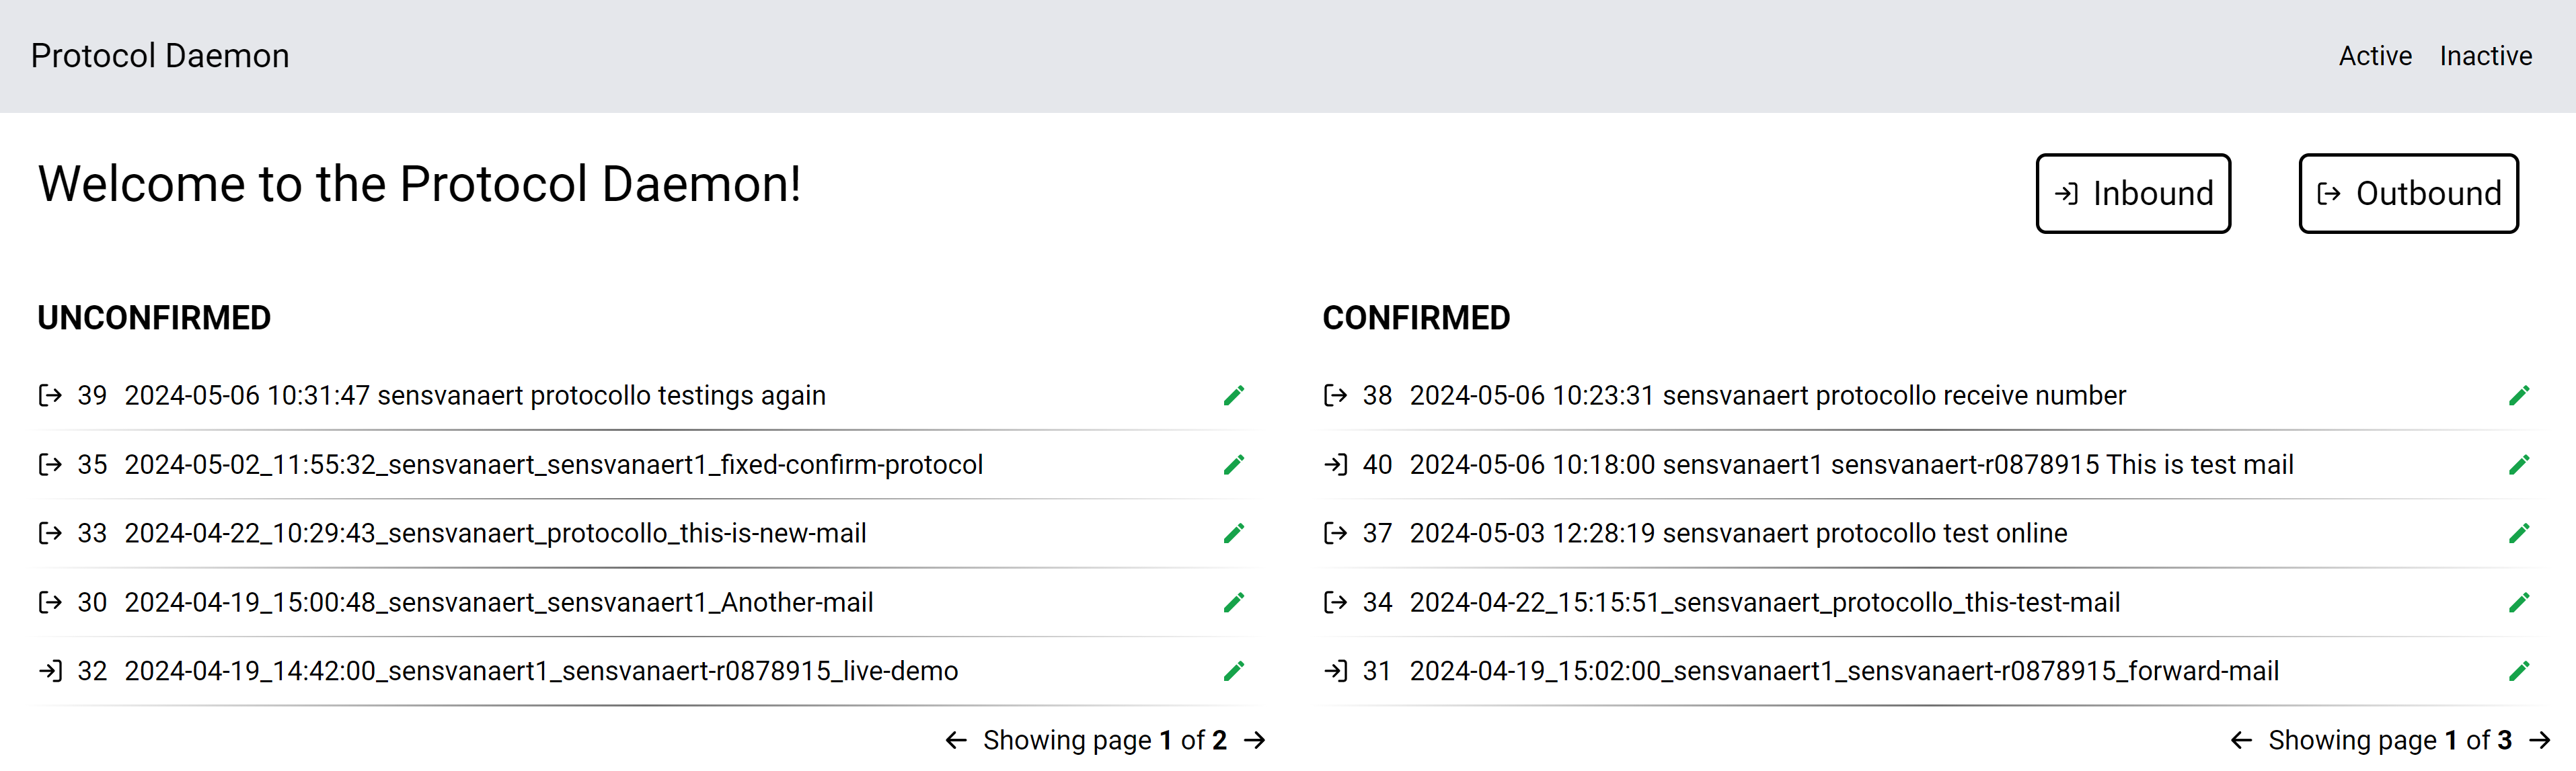Edit protocol 37 test online
Viewport: 2576px width, 771px height.
click(2519, 533)
